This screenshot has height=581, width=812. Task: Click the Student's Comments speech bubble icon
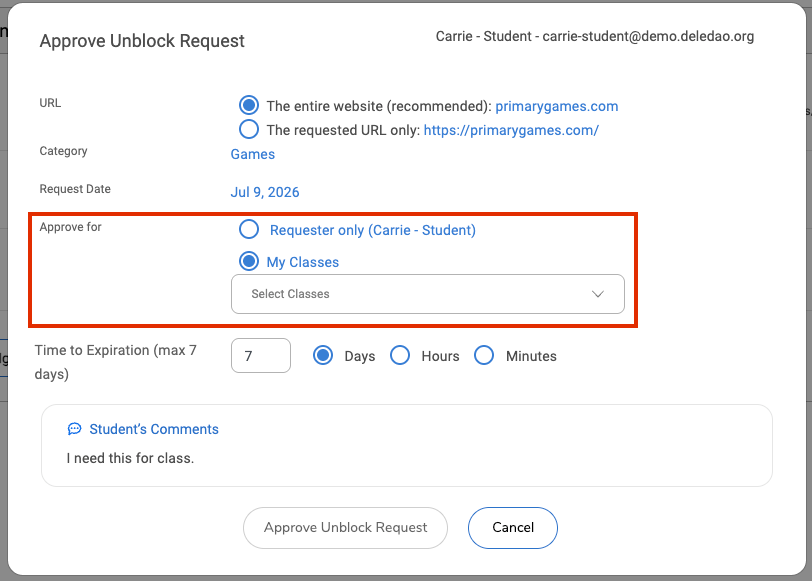[75, 429]
